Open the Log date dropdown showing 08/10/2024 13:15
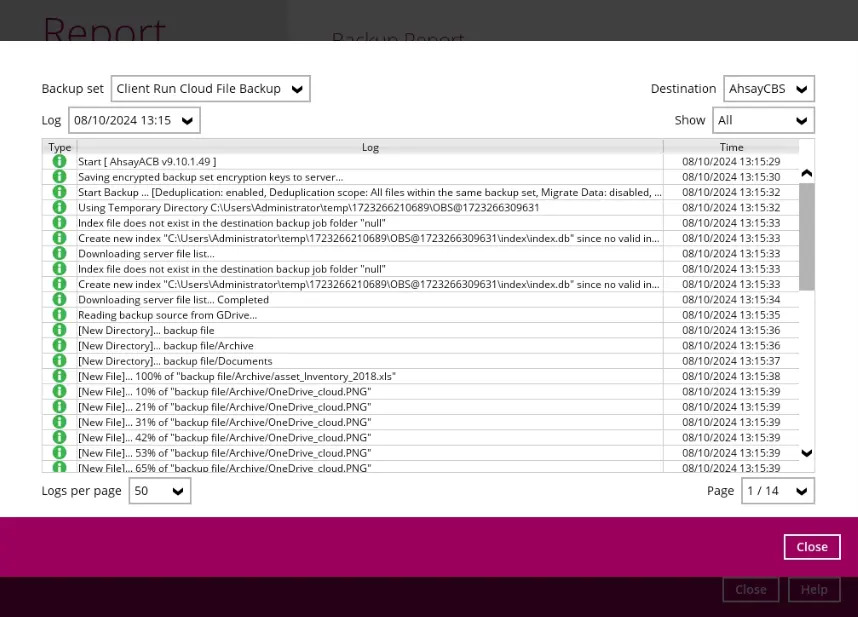The image size is (858, 617). pos(133,119)
